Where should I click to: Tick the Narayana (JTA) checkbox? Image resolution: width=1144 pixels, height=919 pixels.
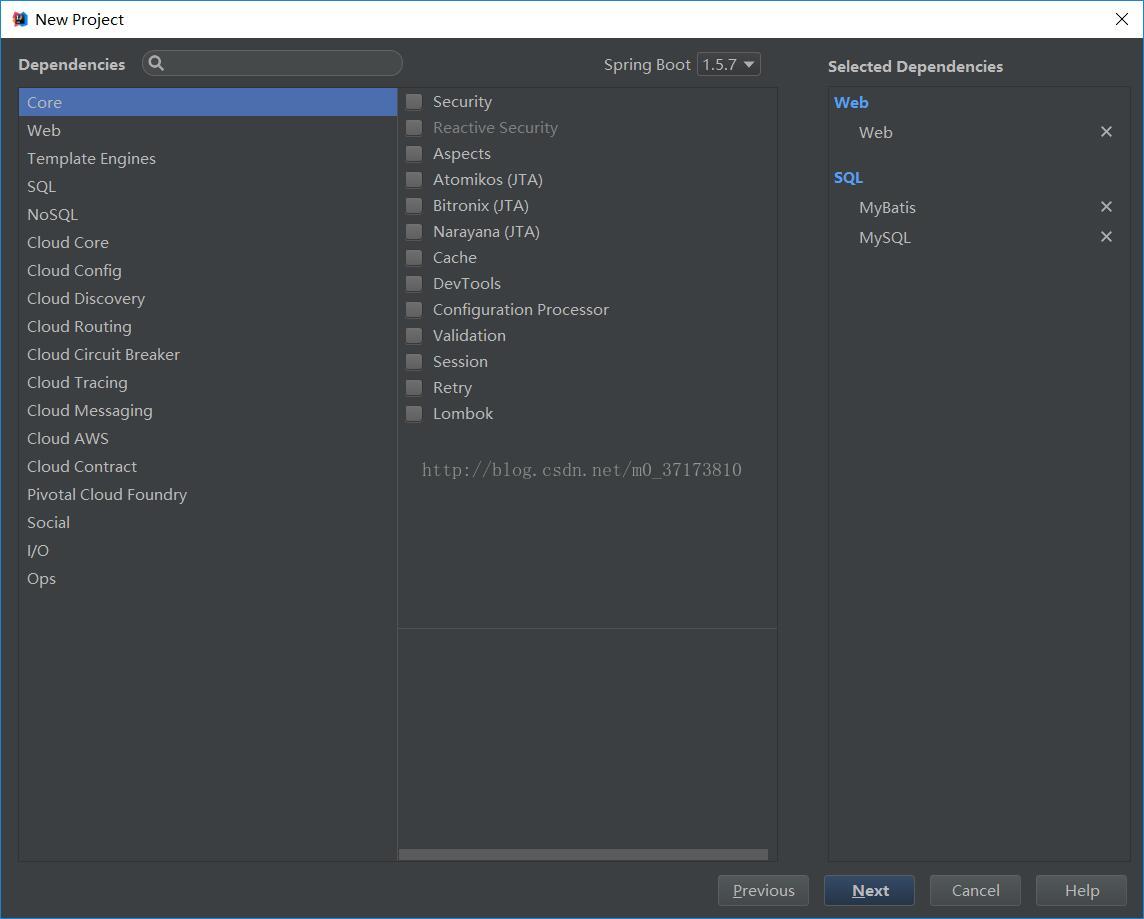coord(414,232)
